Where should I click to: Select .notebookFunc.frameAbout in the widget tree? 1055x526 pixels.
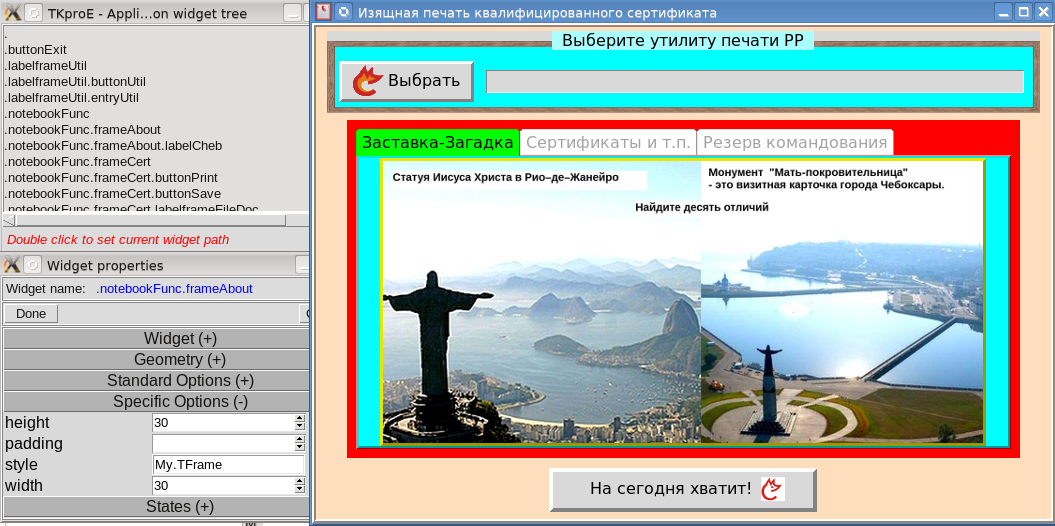coord(82,130)
